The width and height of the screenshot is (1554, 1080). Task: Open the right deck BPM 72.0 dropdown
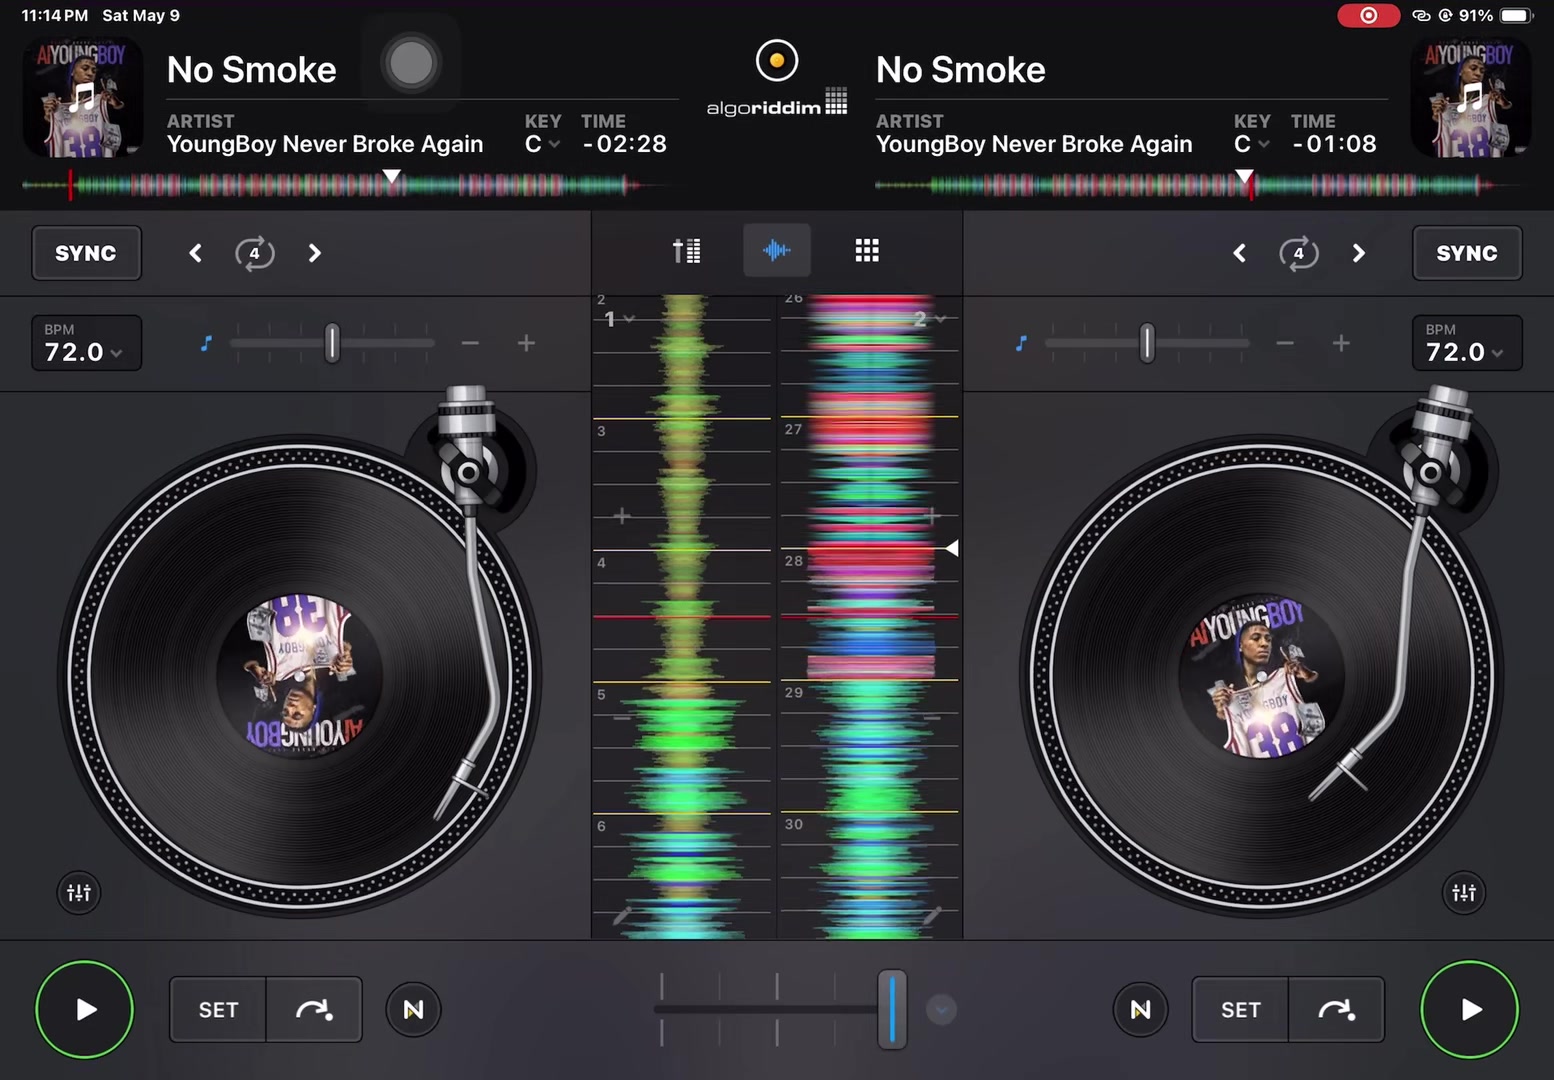1467,343
